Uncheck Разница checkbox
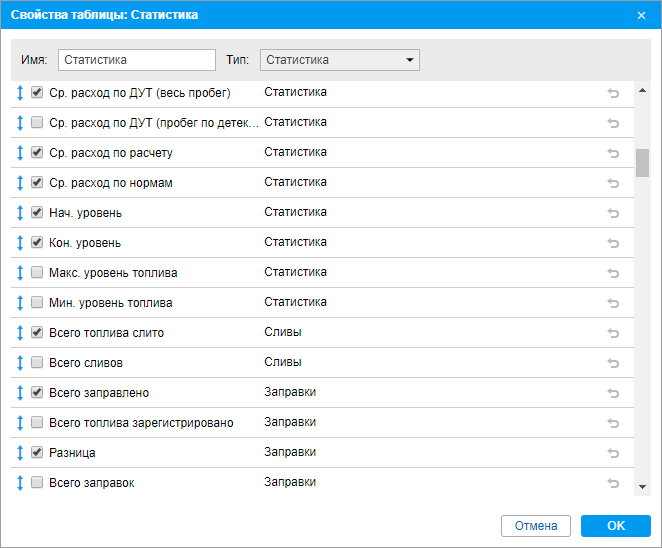662x548 pixels. tap(37, 452)
